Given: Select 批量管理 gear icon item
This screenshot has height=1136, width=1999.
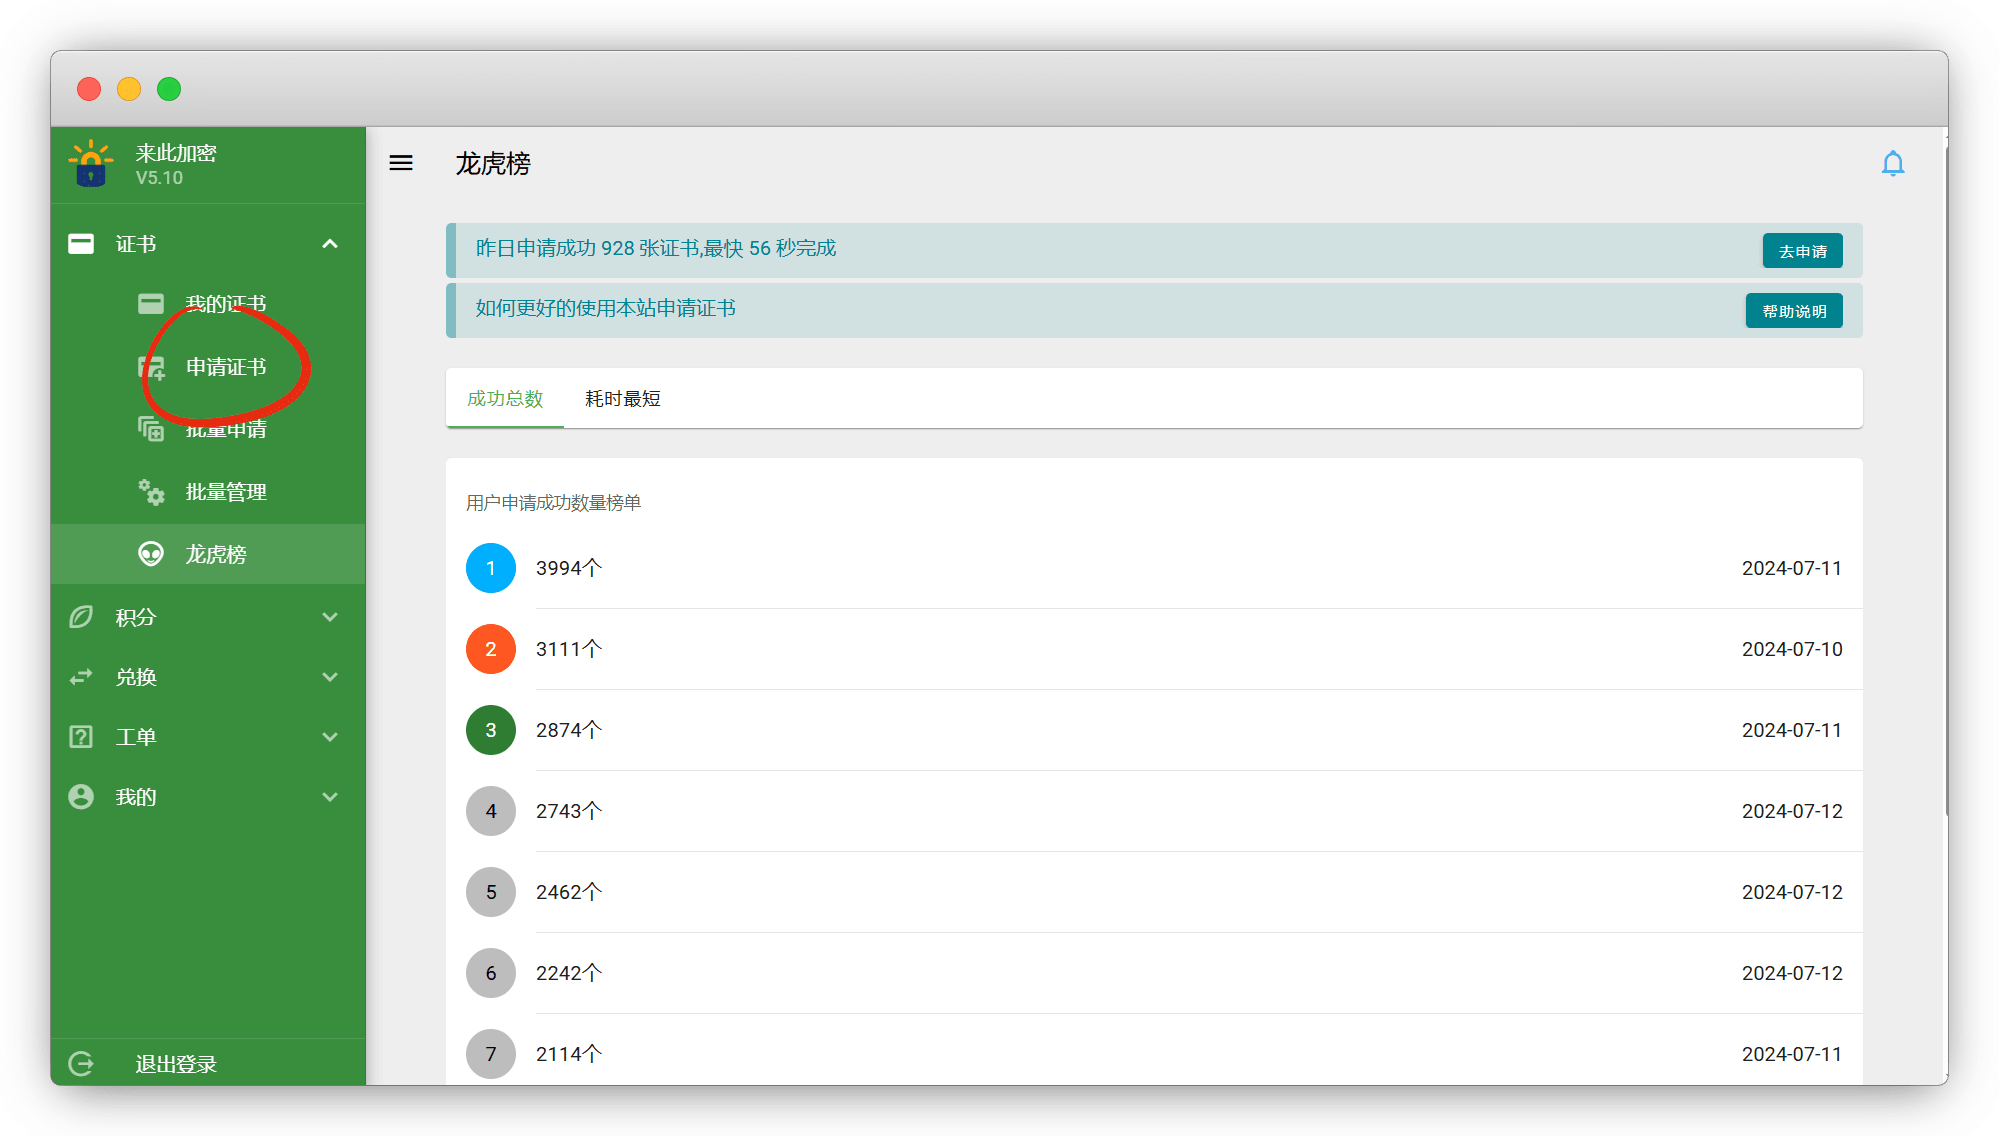Looking at the screenshot, I should pyautogui.click(x=151, y=492).
